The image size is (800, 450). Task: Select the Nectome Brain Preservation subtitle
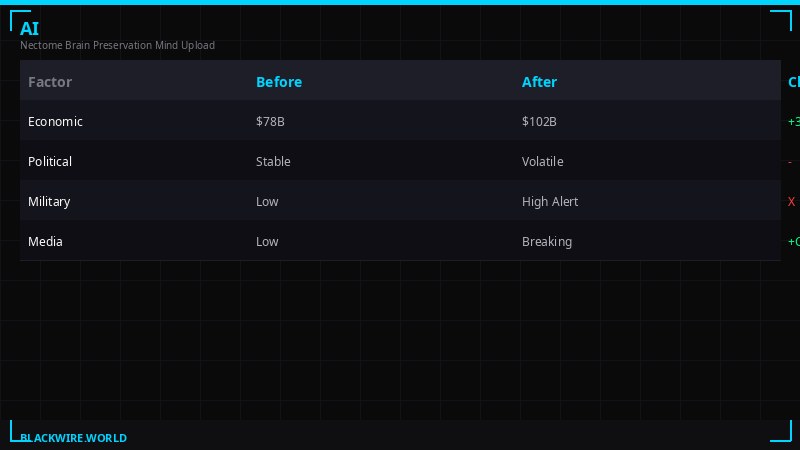pyautogui.click(x=117, y=45)
